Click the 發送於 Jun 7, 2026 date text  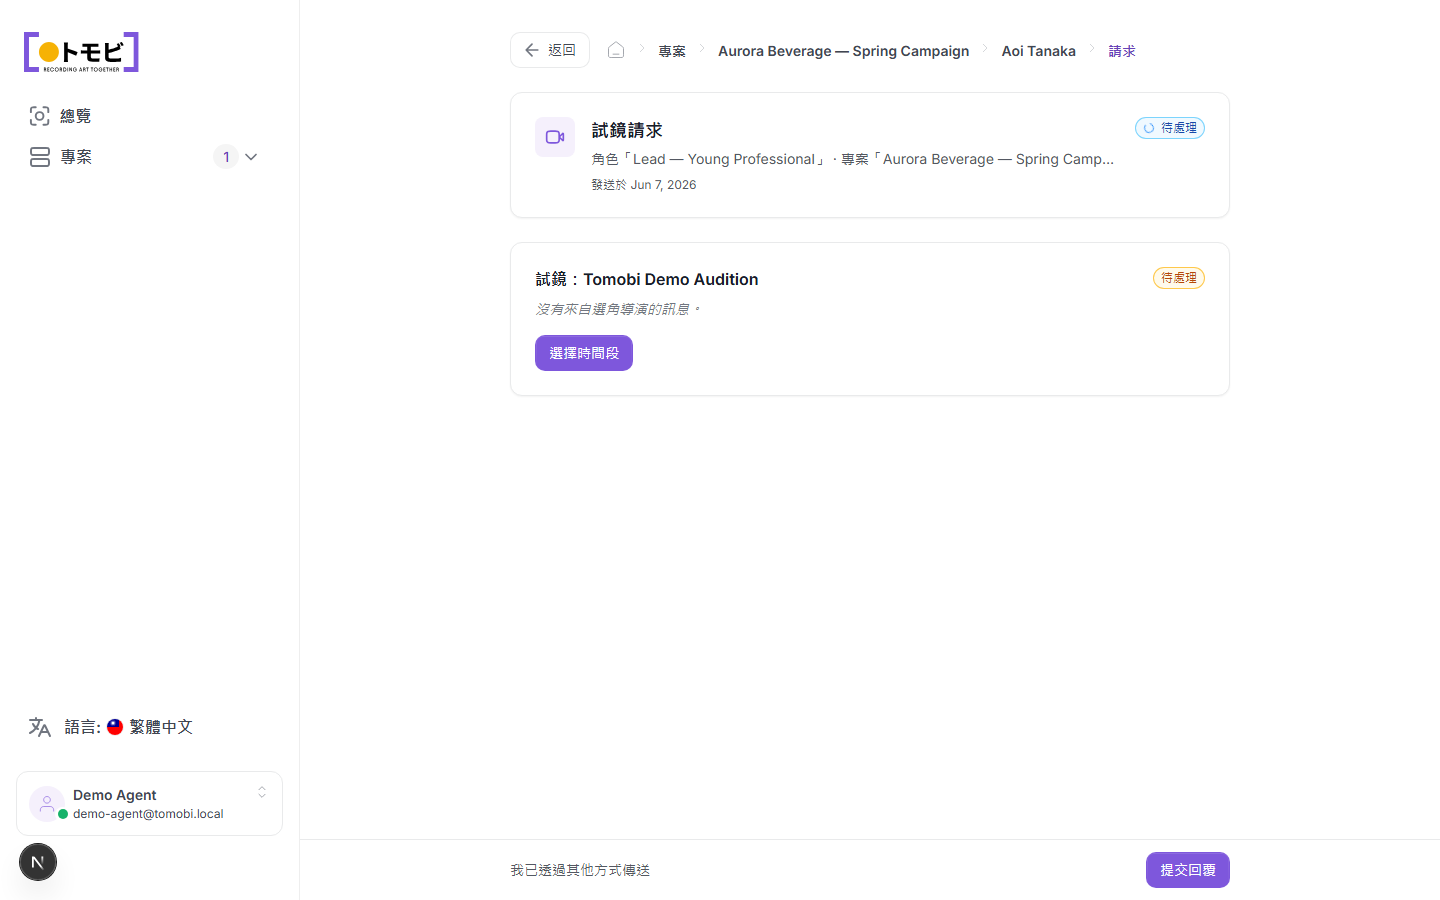[x=644, y=185]
